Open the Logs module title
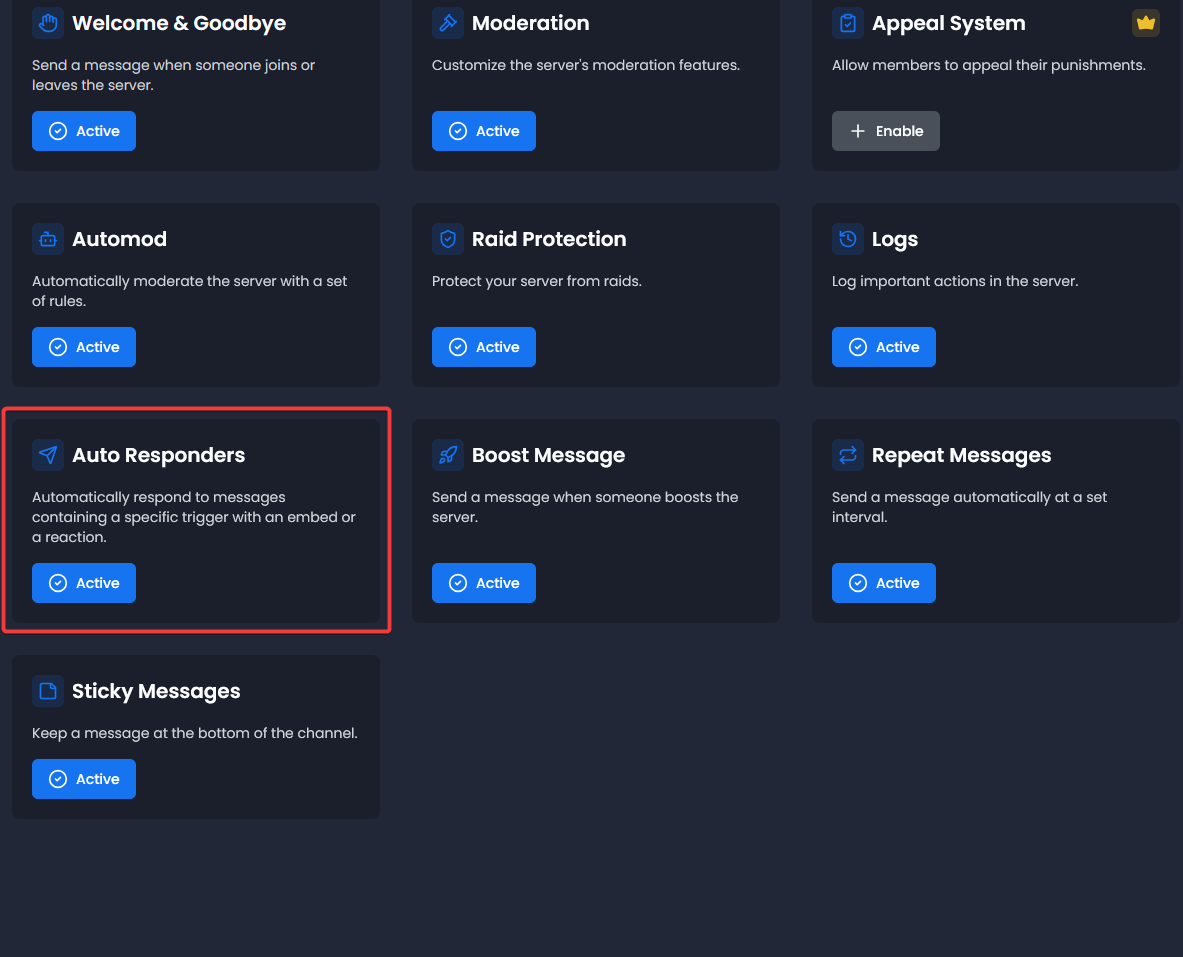 coord(895,240)
